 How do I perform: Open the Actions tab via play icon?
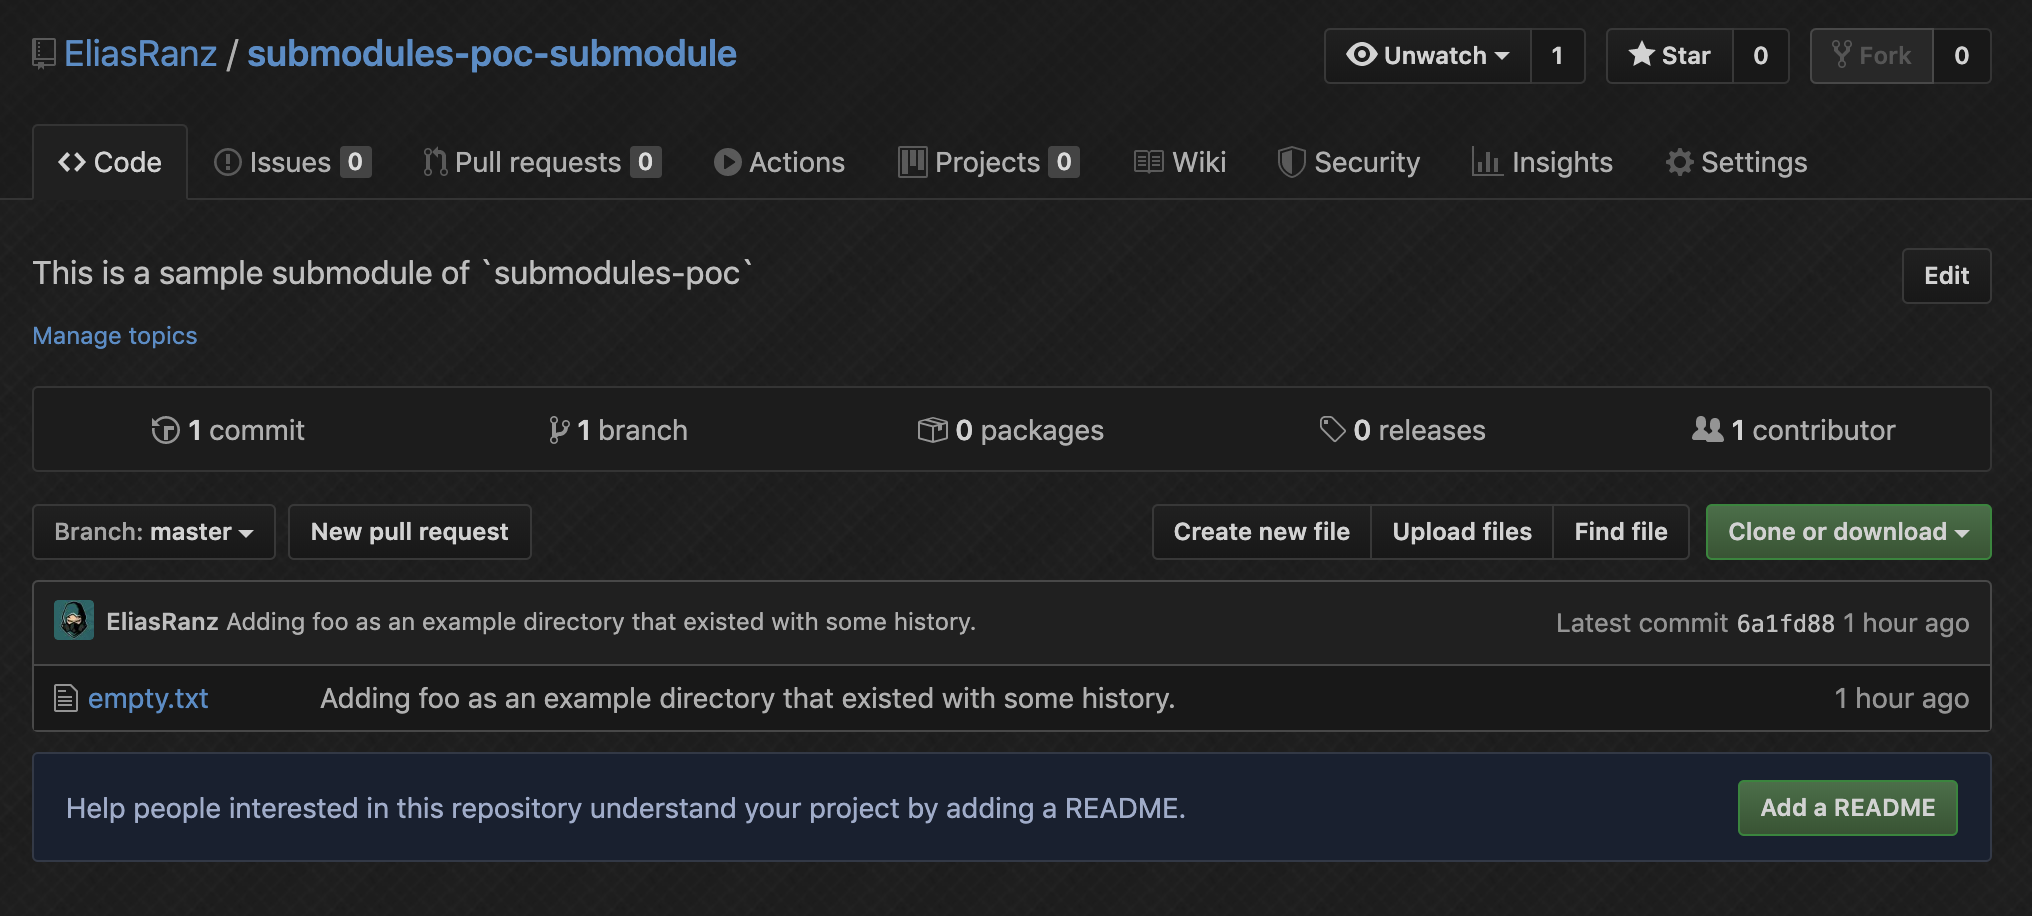pos(728,162)
